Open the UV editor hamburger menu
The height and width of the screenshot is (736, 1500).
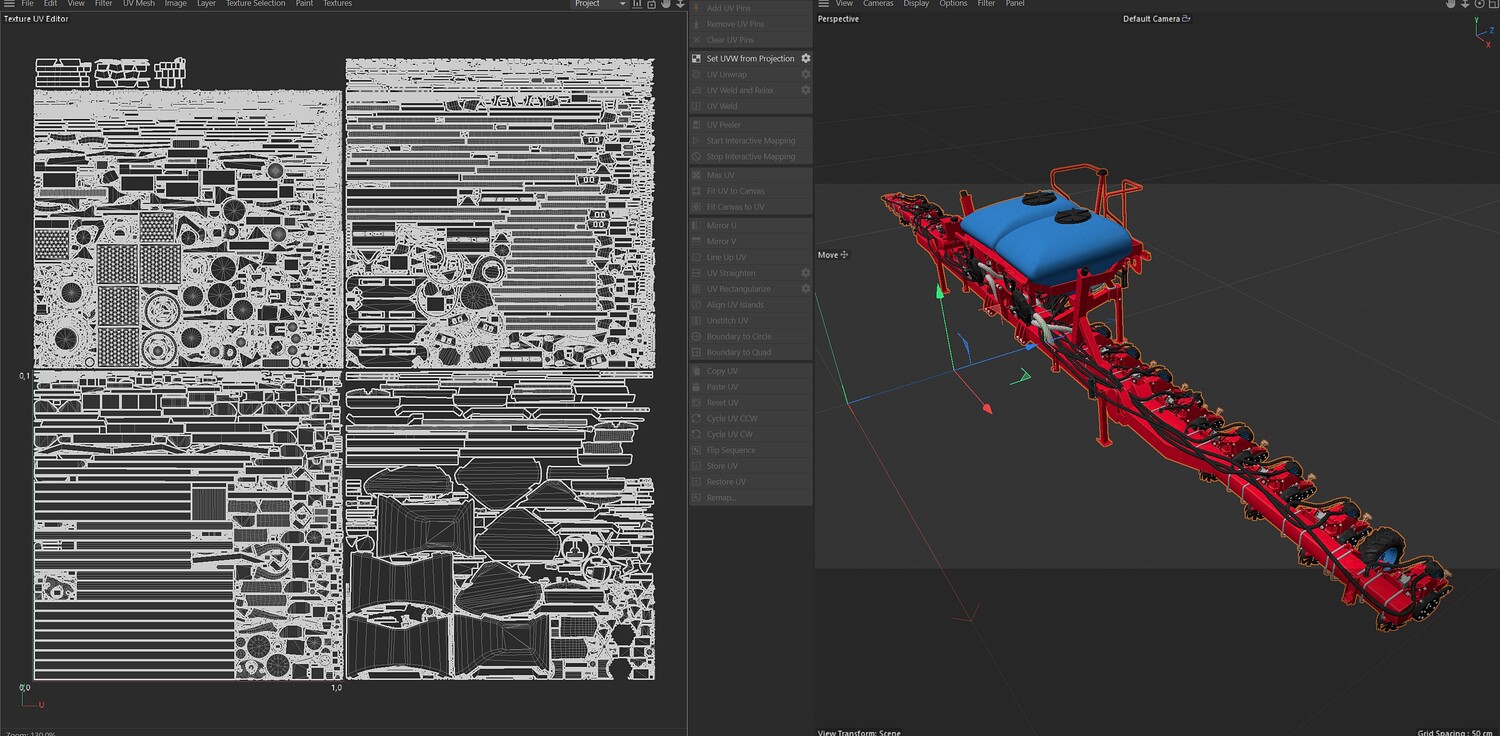tap(7, 4)
